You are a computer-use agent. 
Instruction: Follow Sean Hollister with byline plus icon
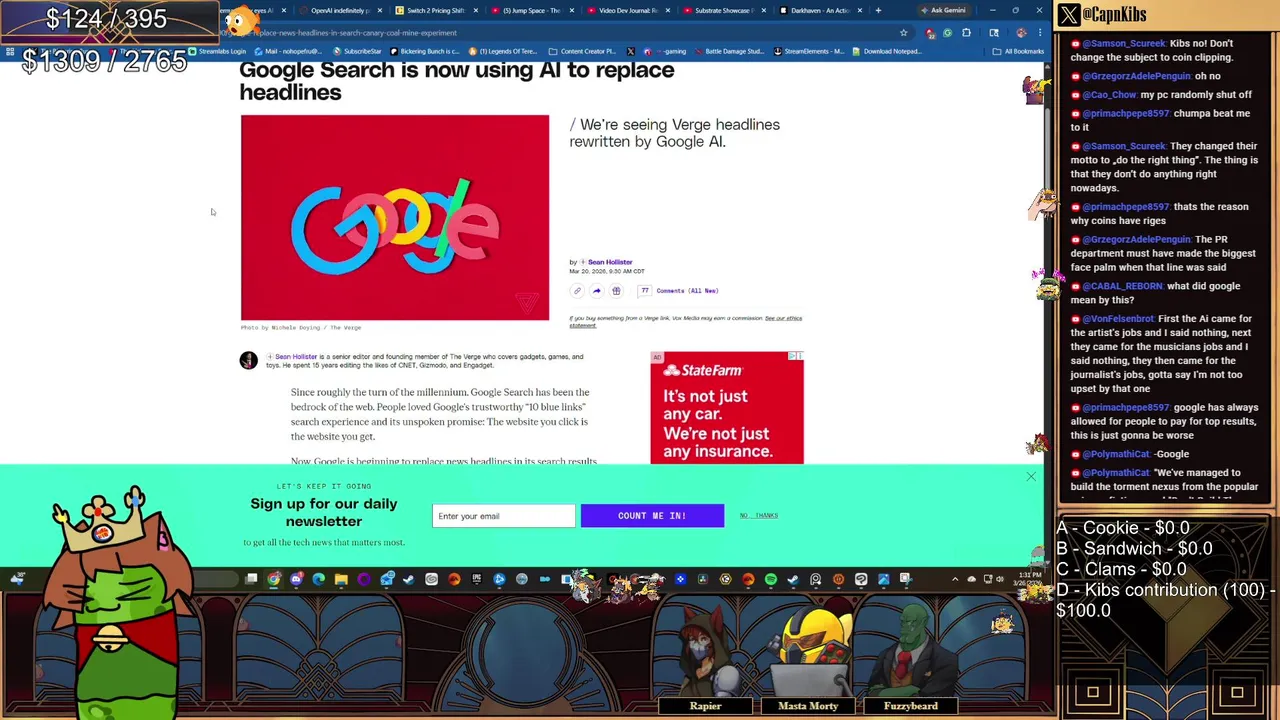[582, 262]
